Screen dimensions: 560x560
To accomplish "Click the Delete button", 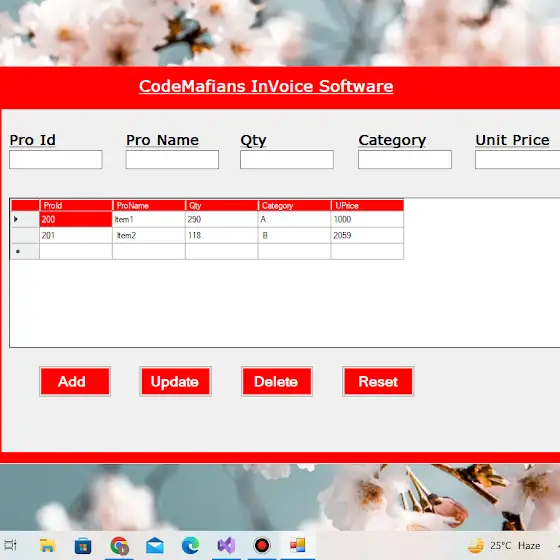I will 277,381.
